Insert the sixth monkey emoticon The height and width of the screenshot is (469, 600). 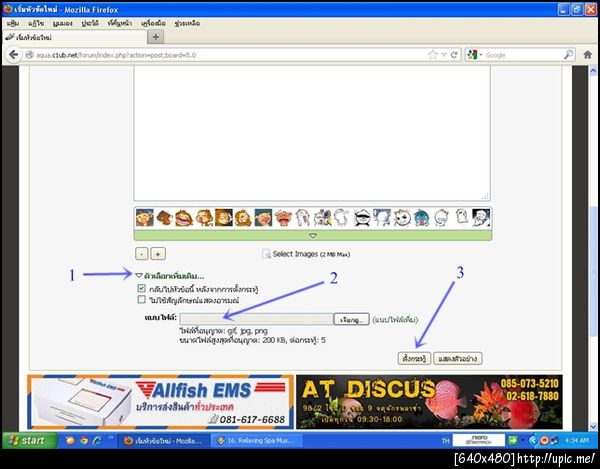[243, 218]
